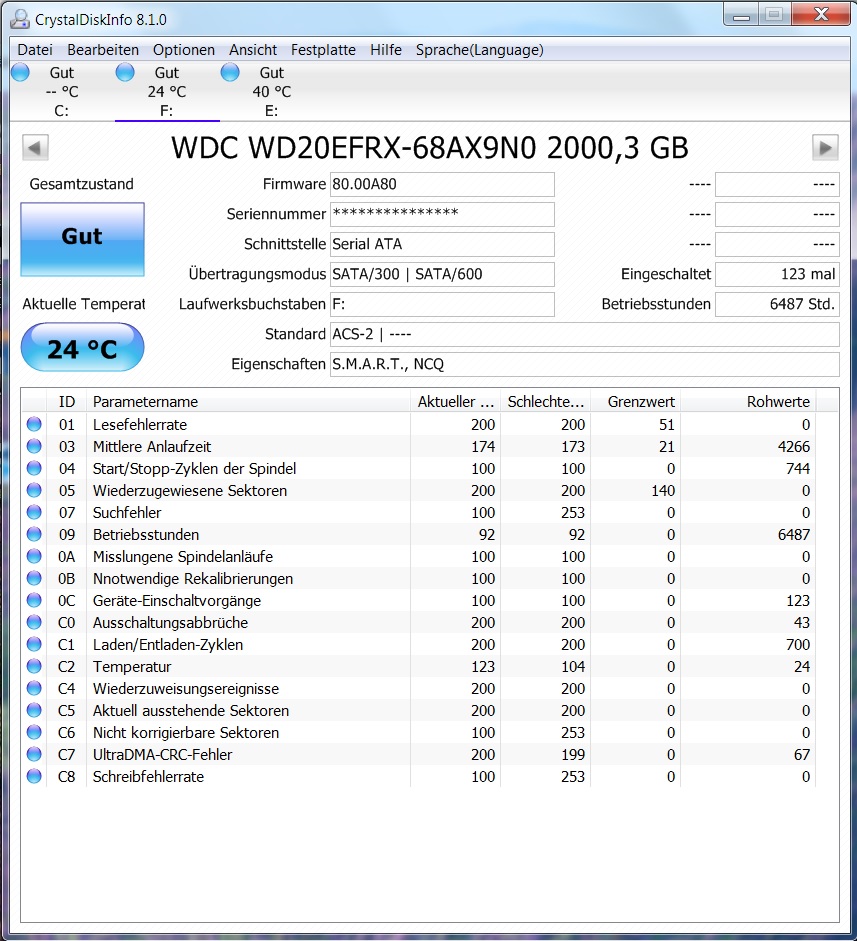Image resolution: width=857 pixels, height=941 pixels.
Task: Click the Firmware field showing 80.00A80
Action: coord(442,184)
